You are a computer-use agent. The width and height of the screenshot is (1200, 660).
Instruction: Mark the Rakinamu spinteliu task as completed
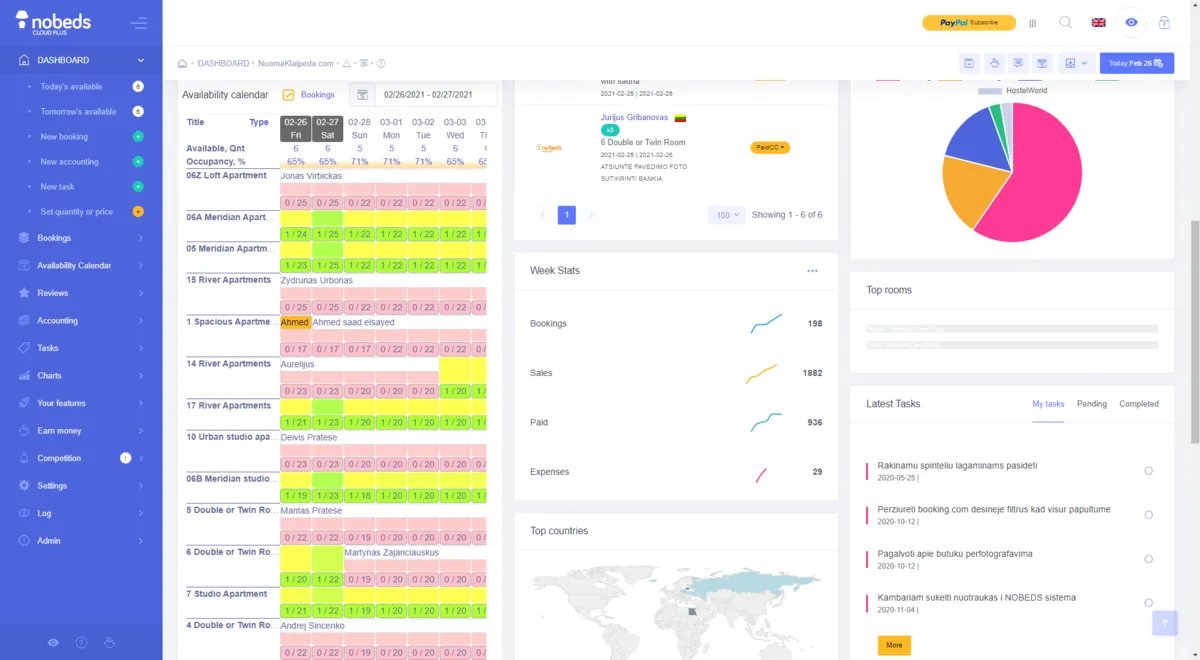[x=1148, y=470]
